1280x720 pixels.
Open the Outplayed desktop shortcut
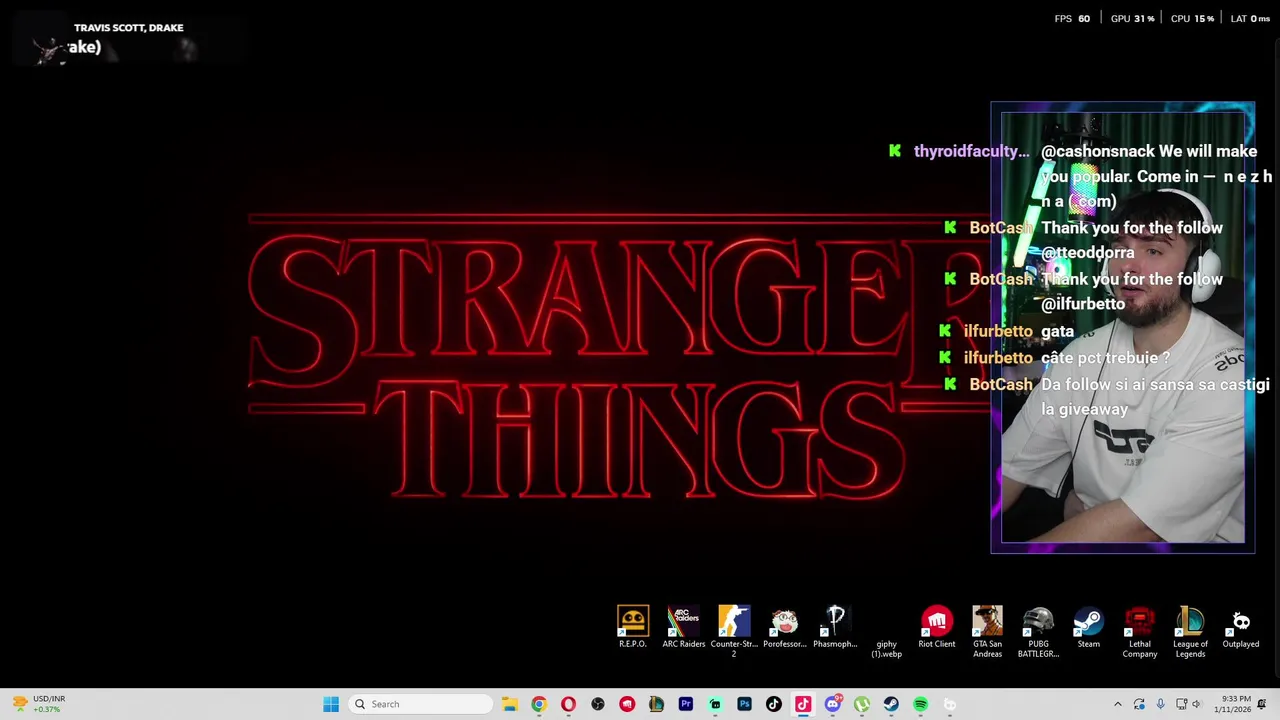(1241, 628)
